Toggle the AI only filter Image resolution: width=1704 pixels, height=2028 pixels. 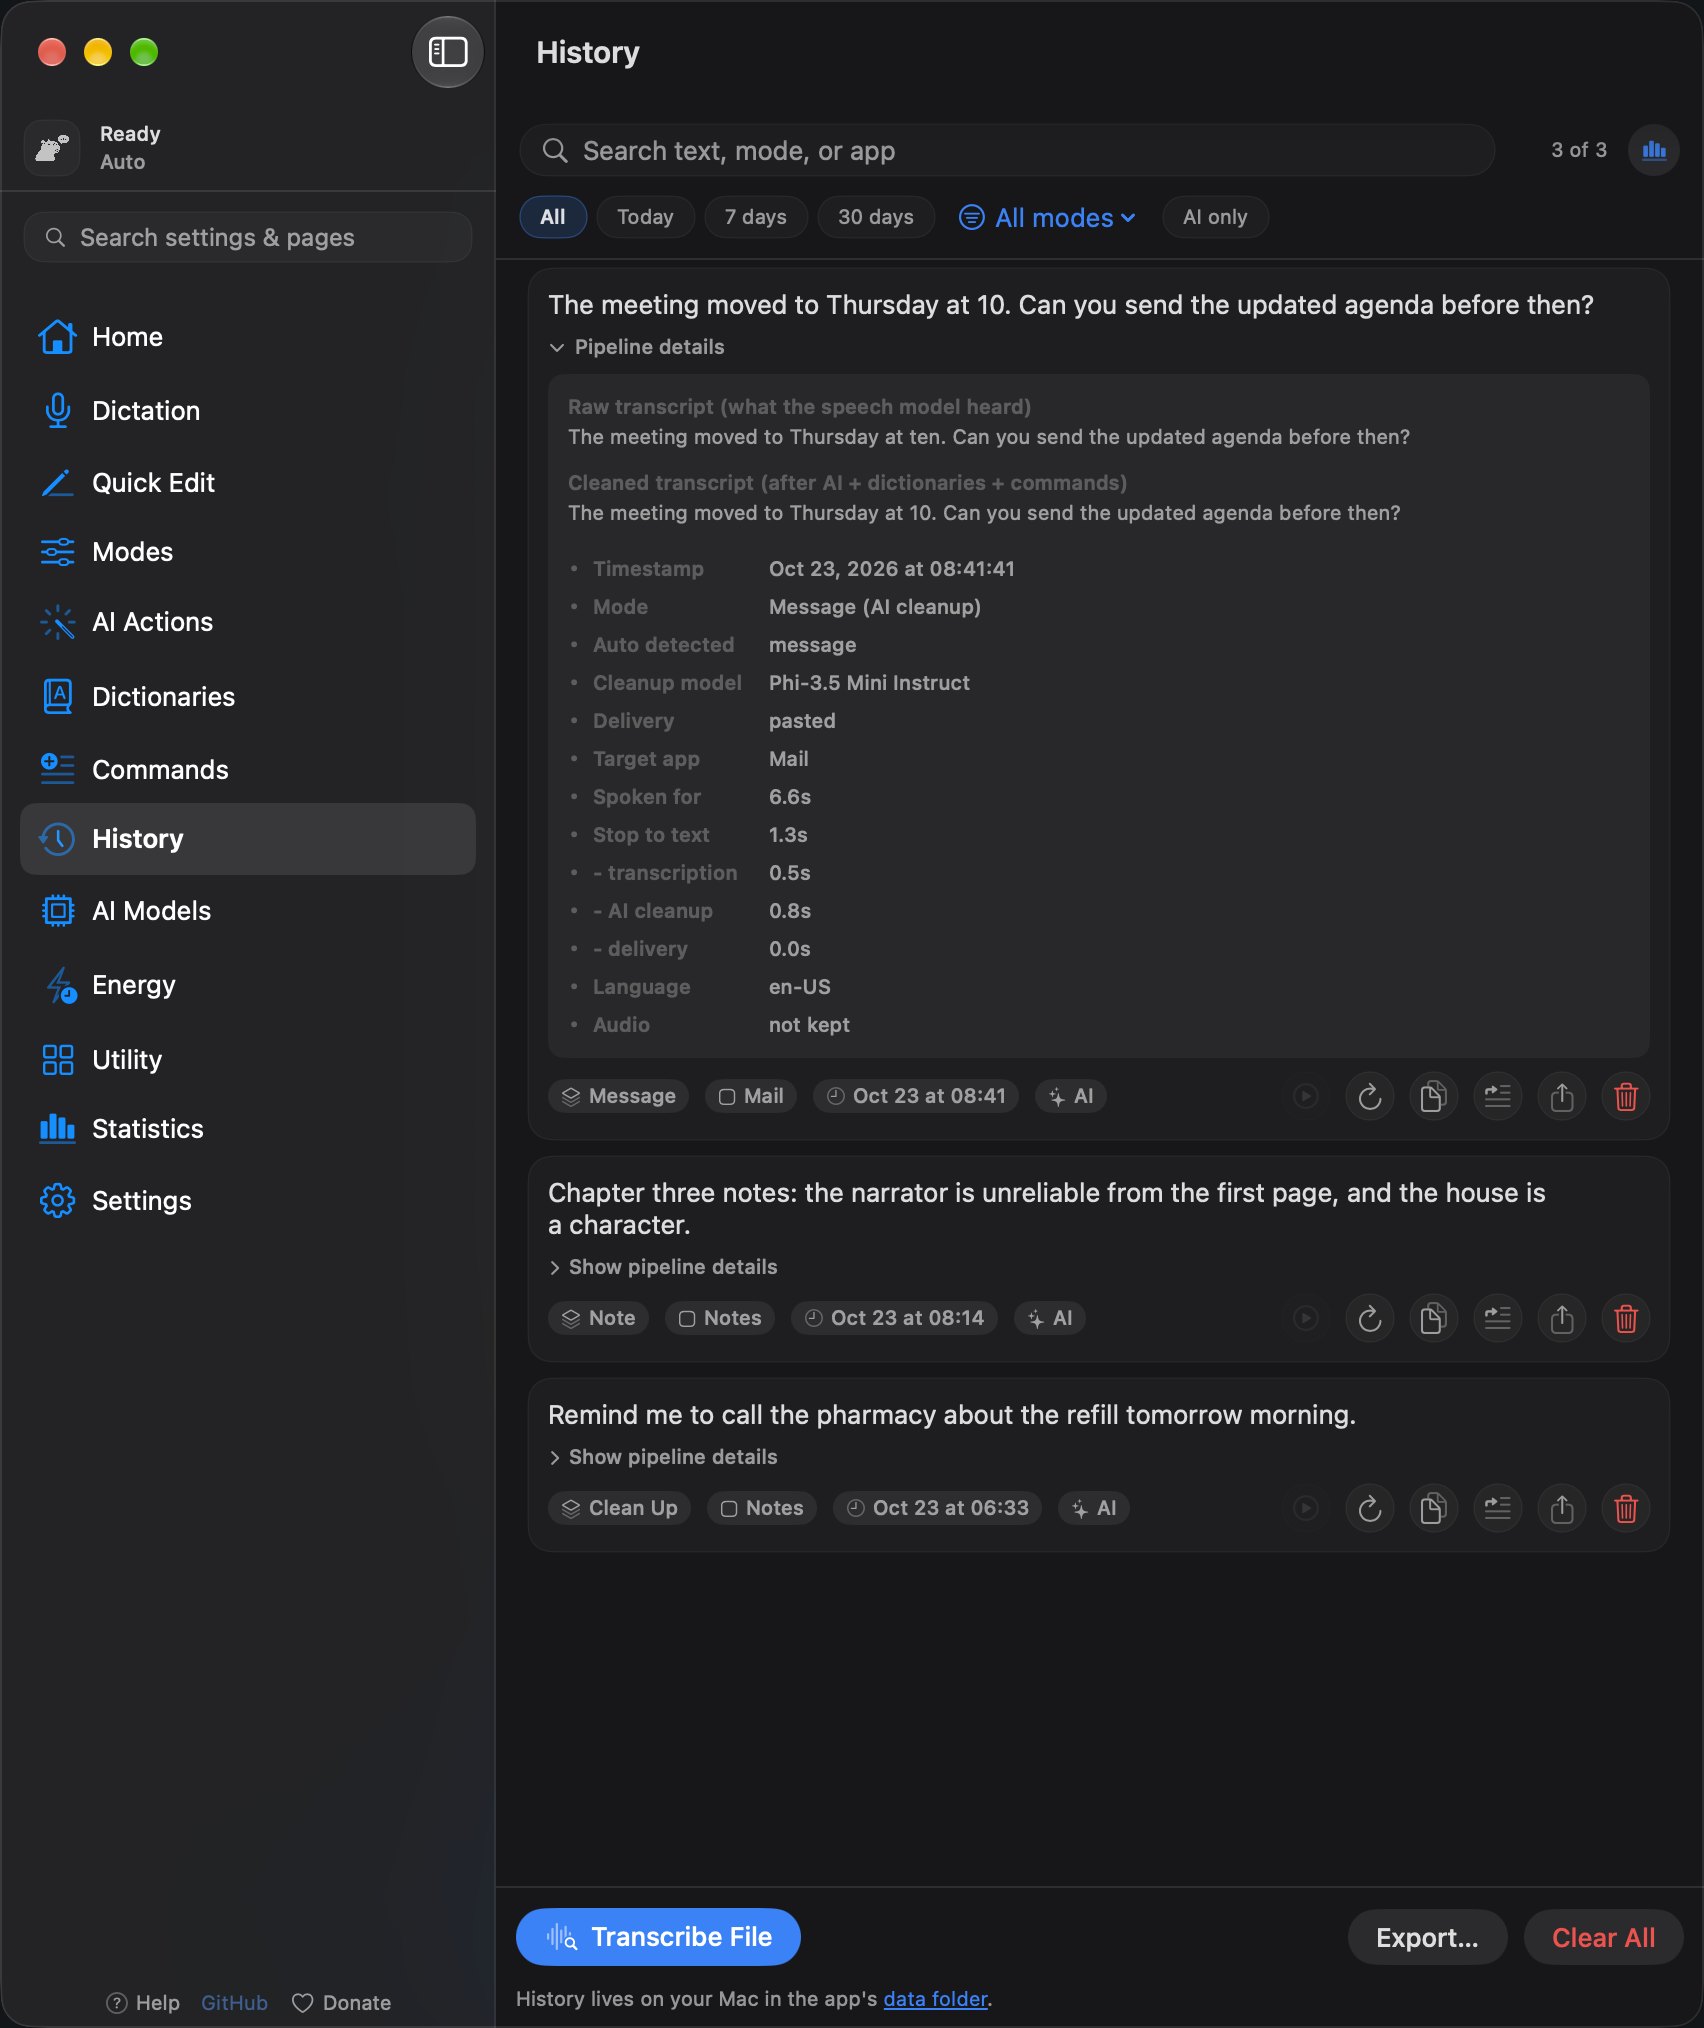pos(1215,217)
